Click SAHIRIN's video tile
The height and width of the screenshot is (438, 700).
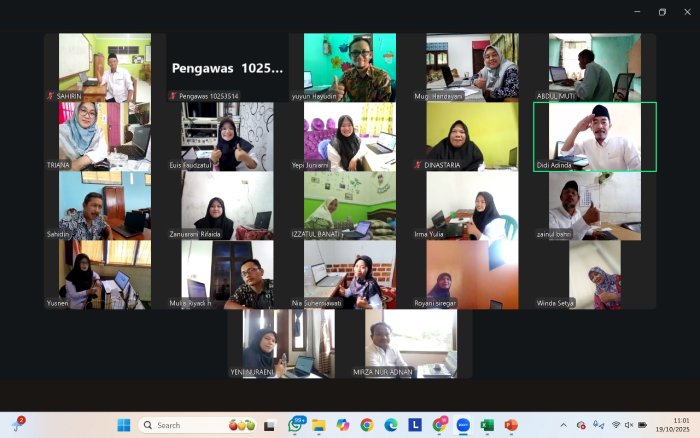(104, 68)
